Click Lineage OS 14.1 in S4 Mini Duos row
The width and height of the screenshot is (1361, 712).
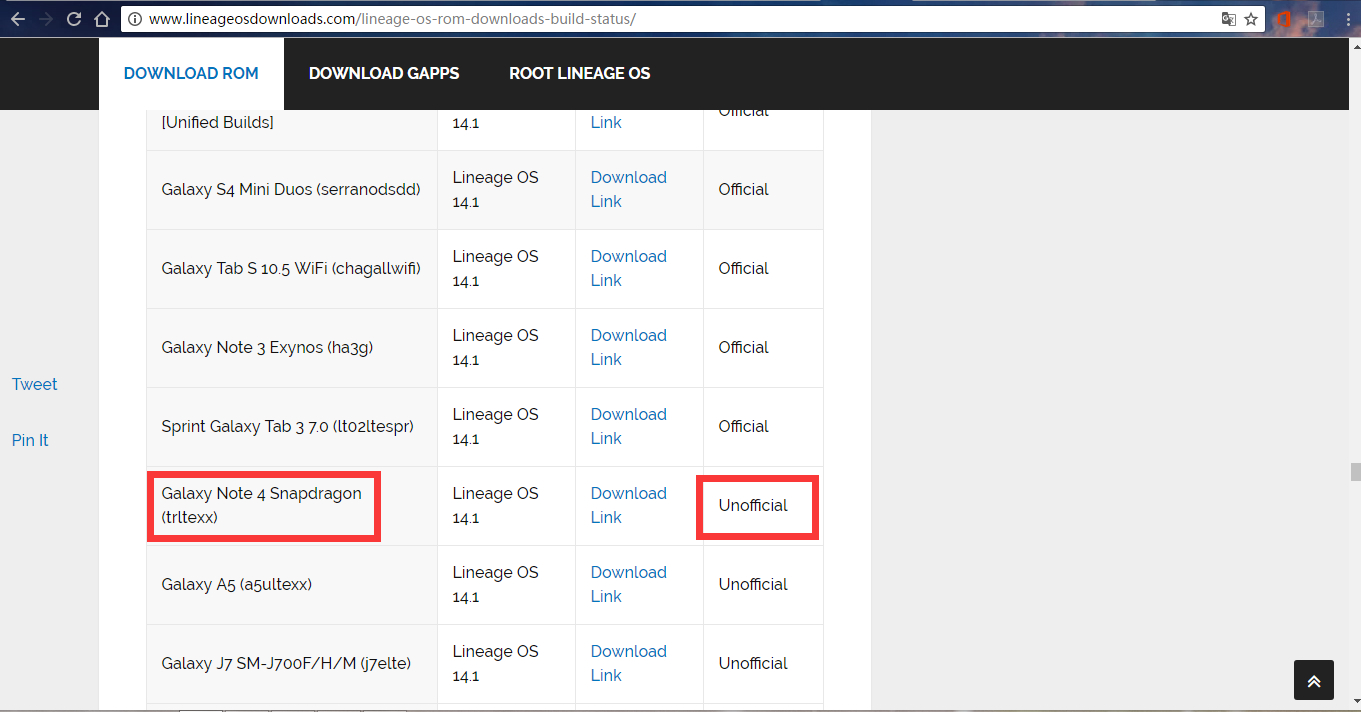[x=495, y=189]
